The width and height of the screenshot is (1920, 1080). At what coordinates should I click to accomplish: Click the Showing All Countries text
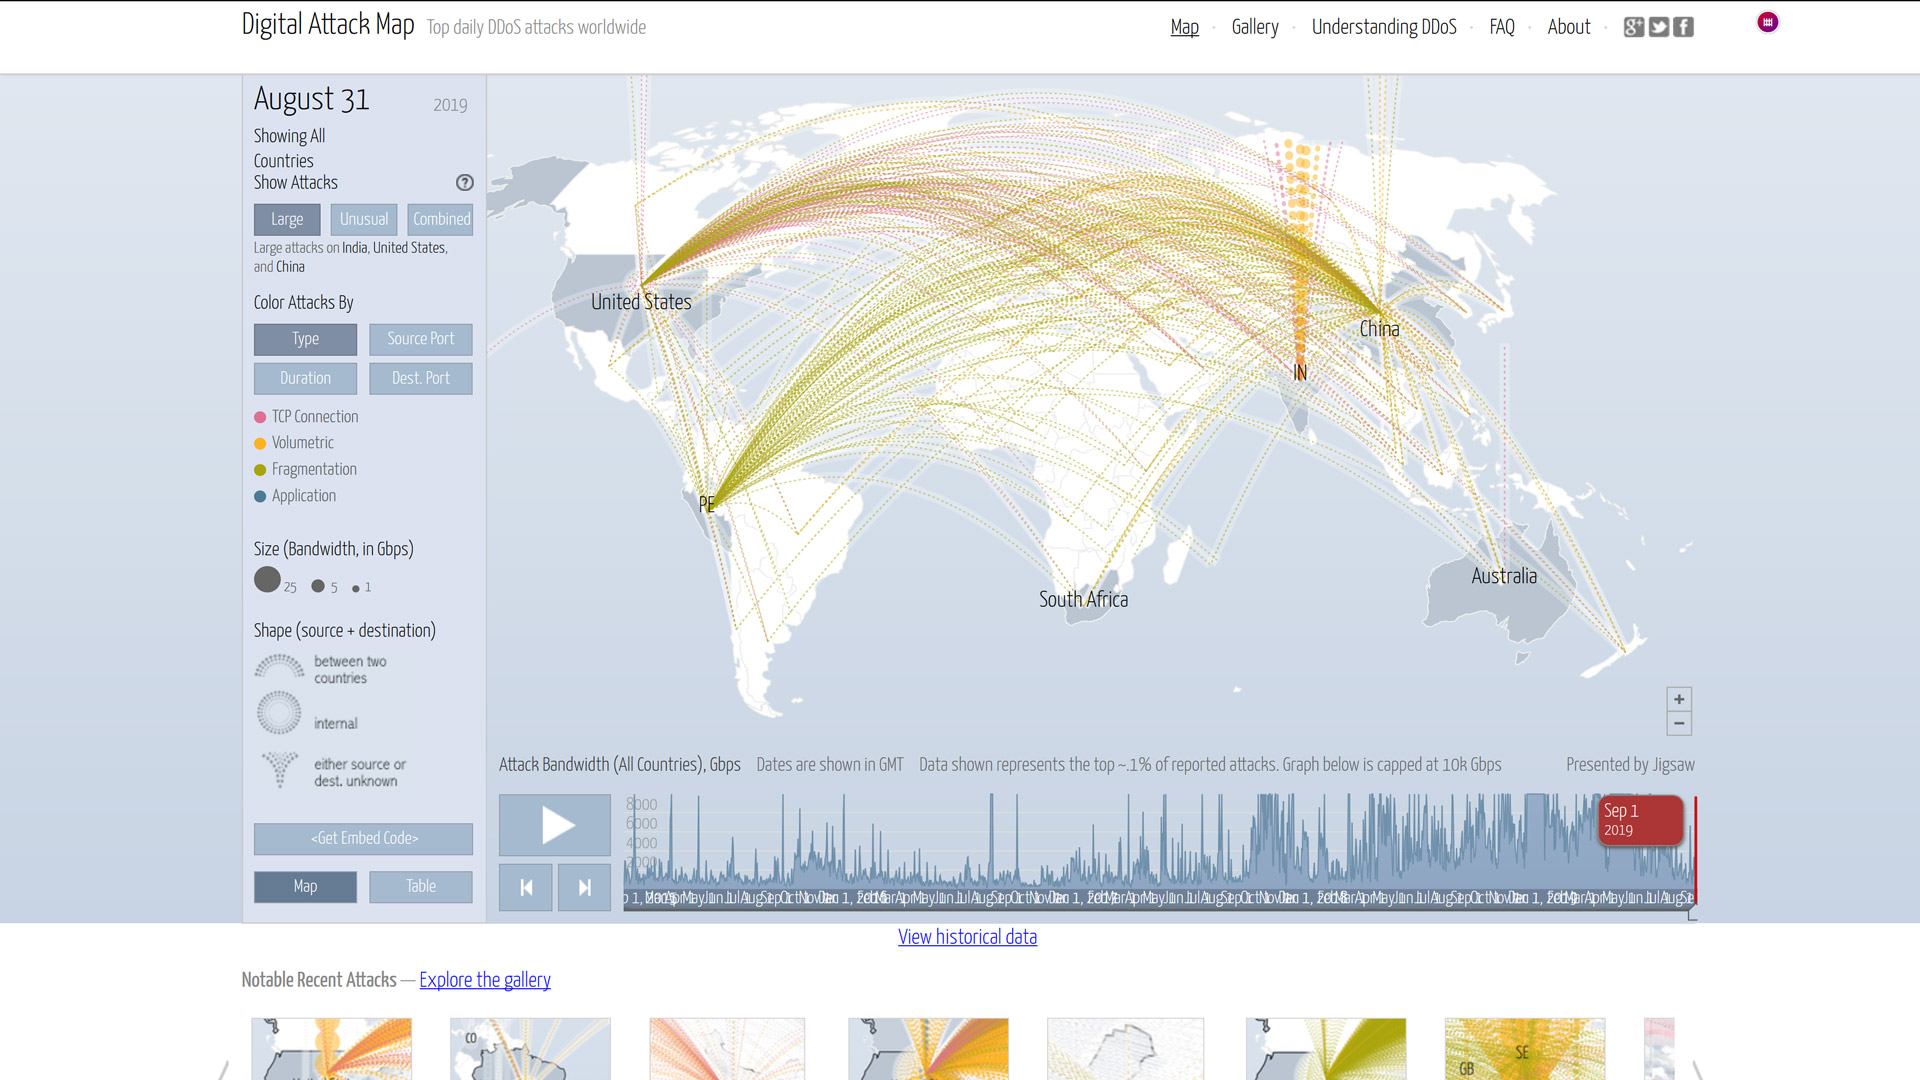[x=289, y=148]
